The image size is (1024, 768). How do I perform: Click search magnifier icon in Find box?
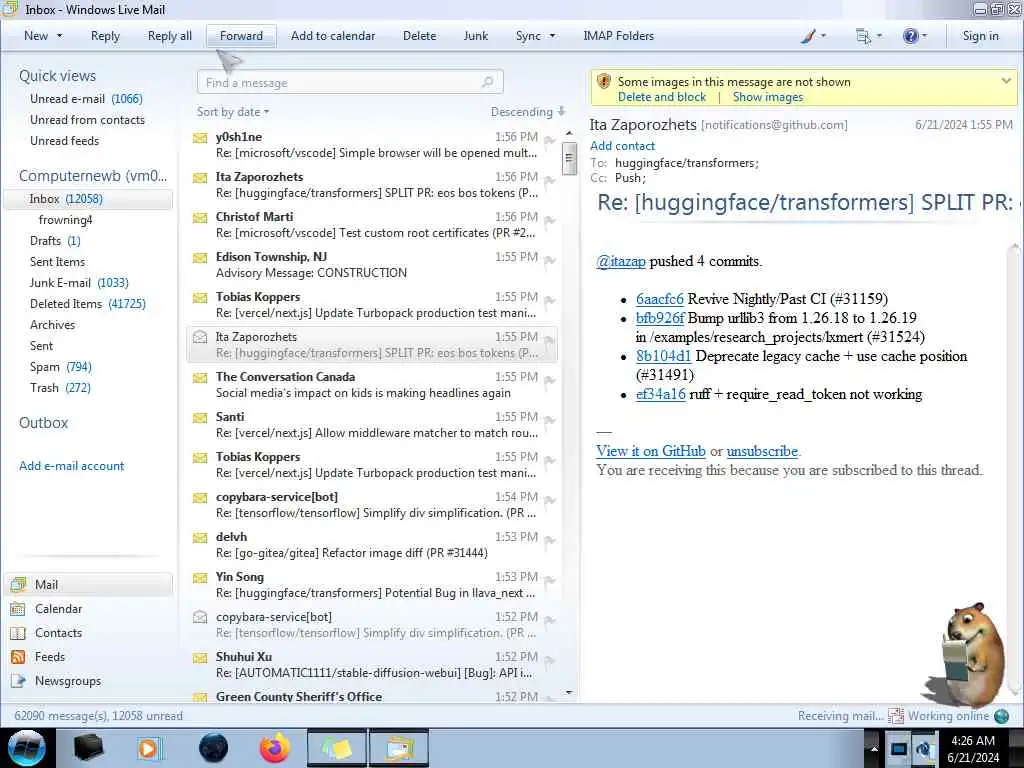click(487, 82)
